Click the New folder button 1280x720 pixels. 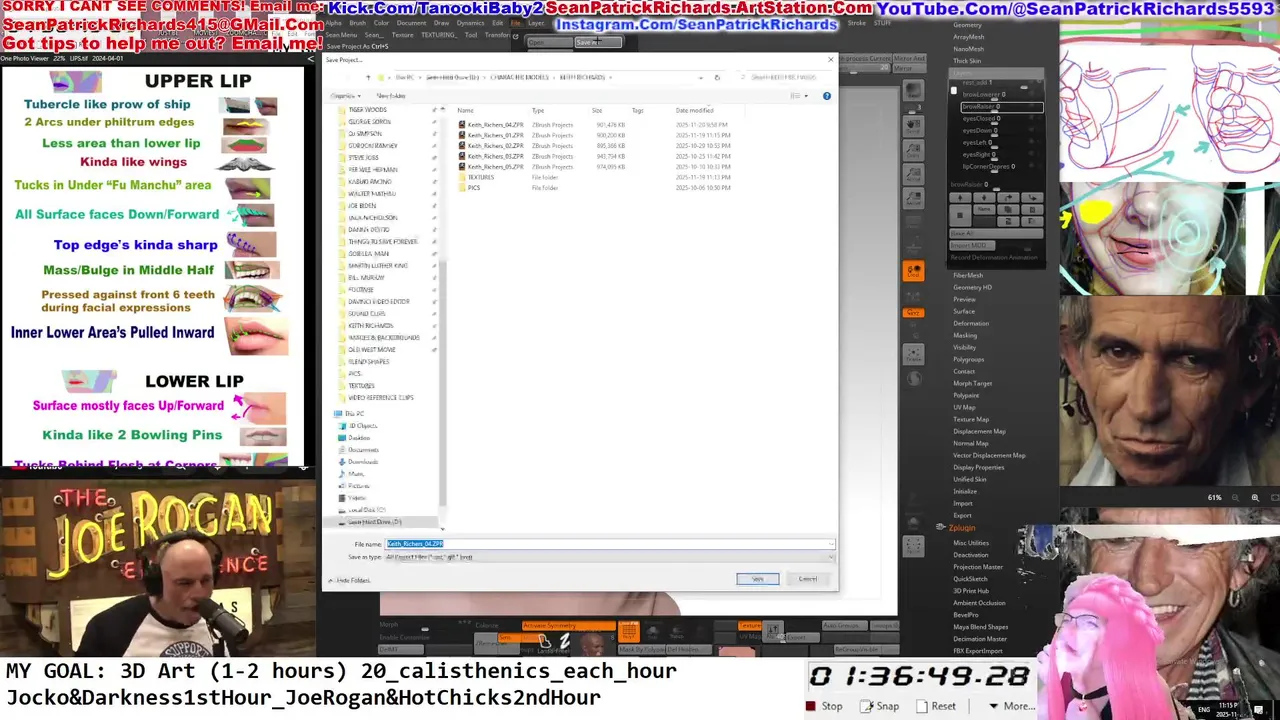click(391, 96)
